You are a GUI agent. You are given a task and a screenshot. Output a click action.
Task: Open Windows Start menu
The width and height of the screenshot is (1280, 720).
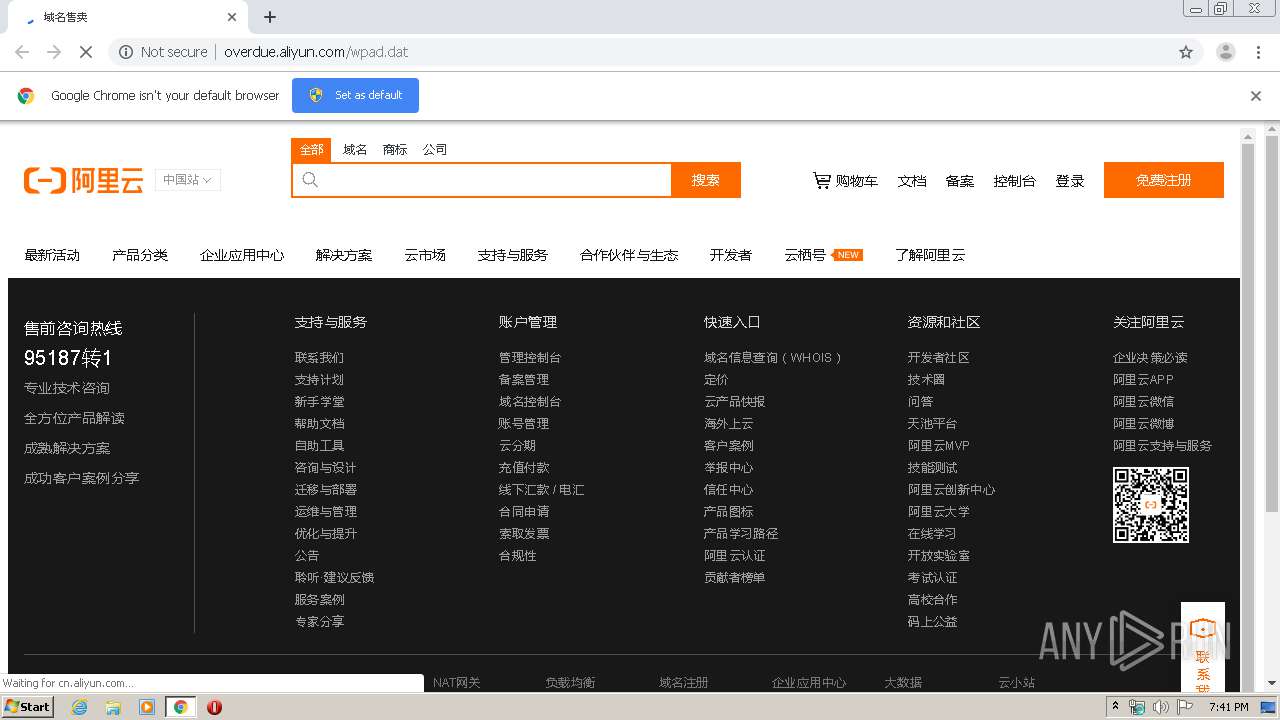tap(28, 707)
